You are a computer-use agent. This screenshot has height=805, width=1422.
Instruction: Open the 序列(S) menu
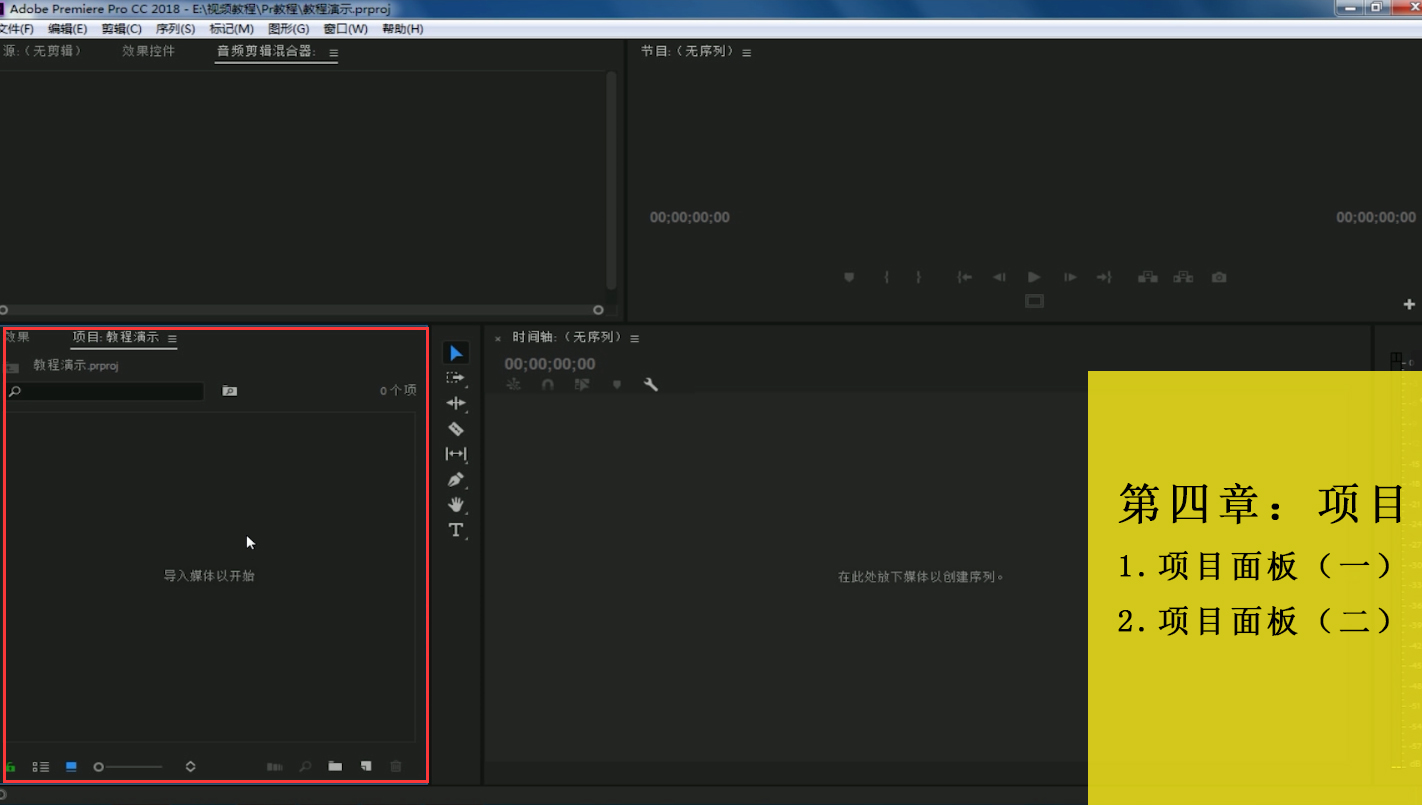(x=175, y=29)
